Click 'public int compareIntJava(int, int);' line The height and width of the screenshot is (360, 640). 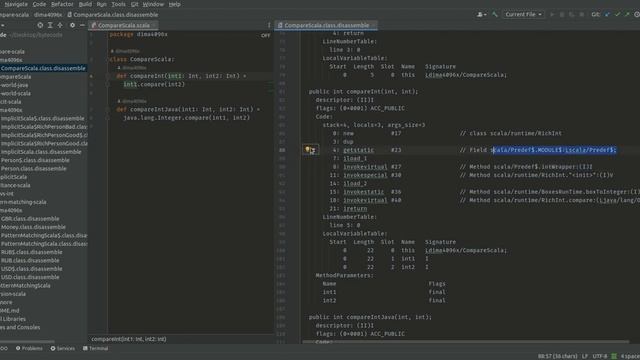(370, 317)
